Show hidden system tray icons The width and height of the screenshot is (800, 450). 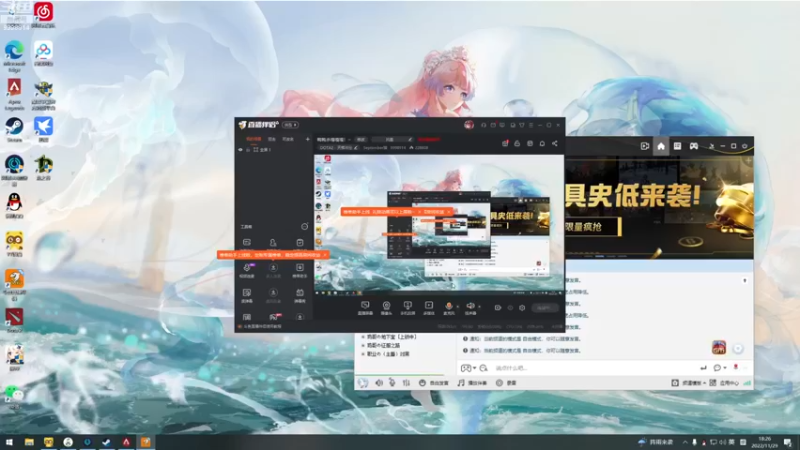click(685, 442)
